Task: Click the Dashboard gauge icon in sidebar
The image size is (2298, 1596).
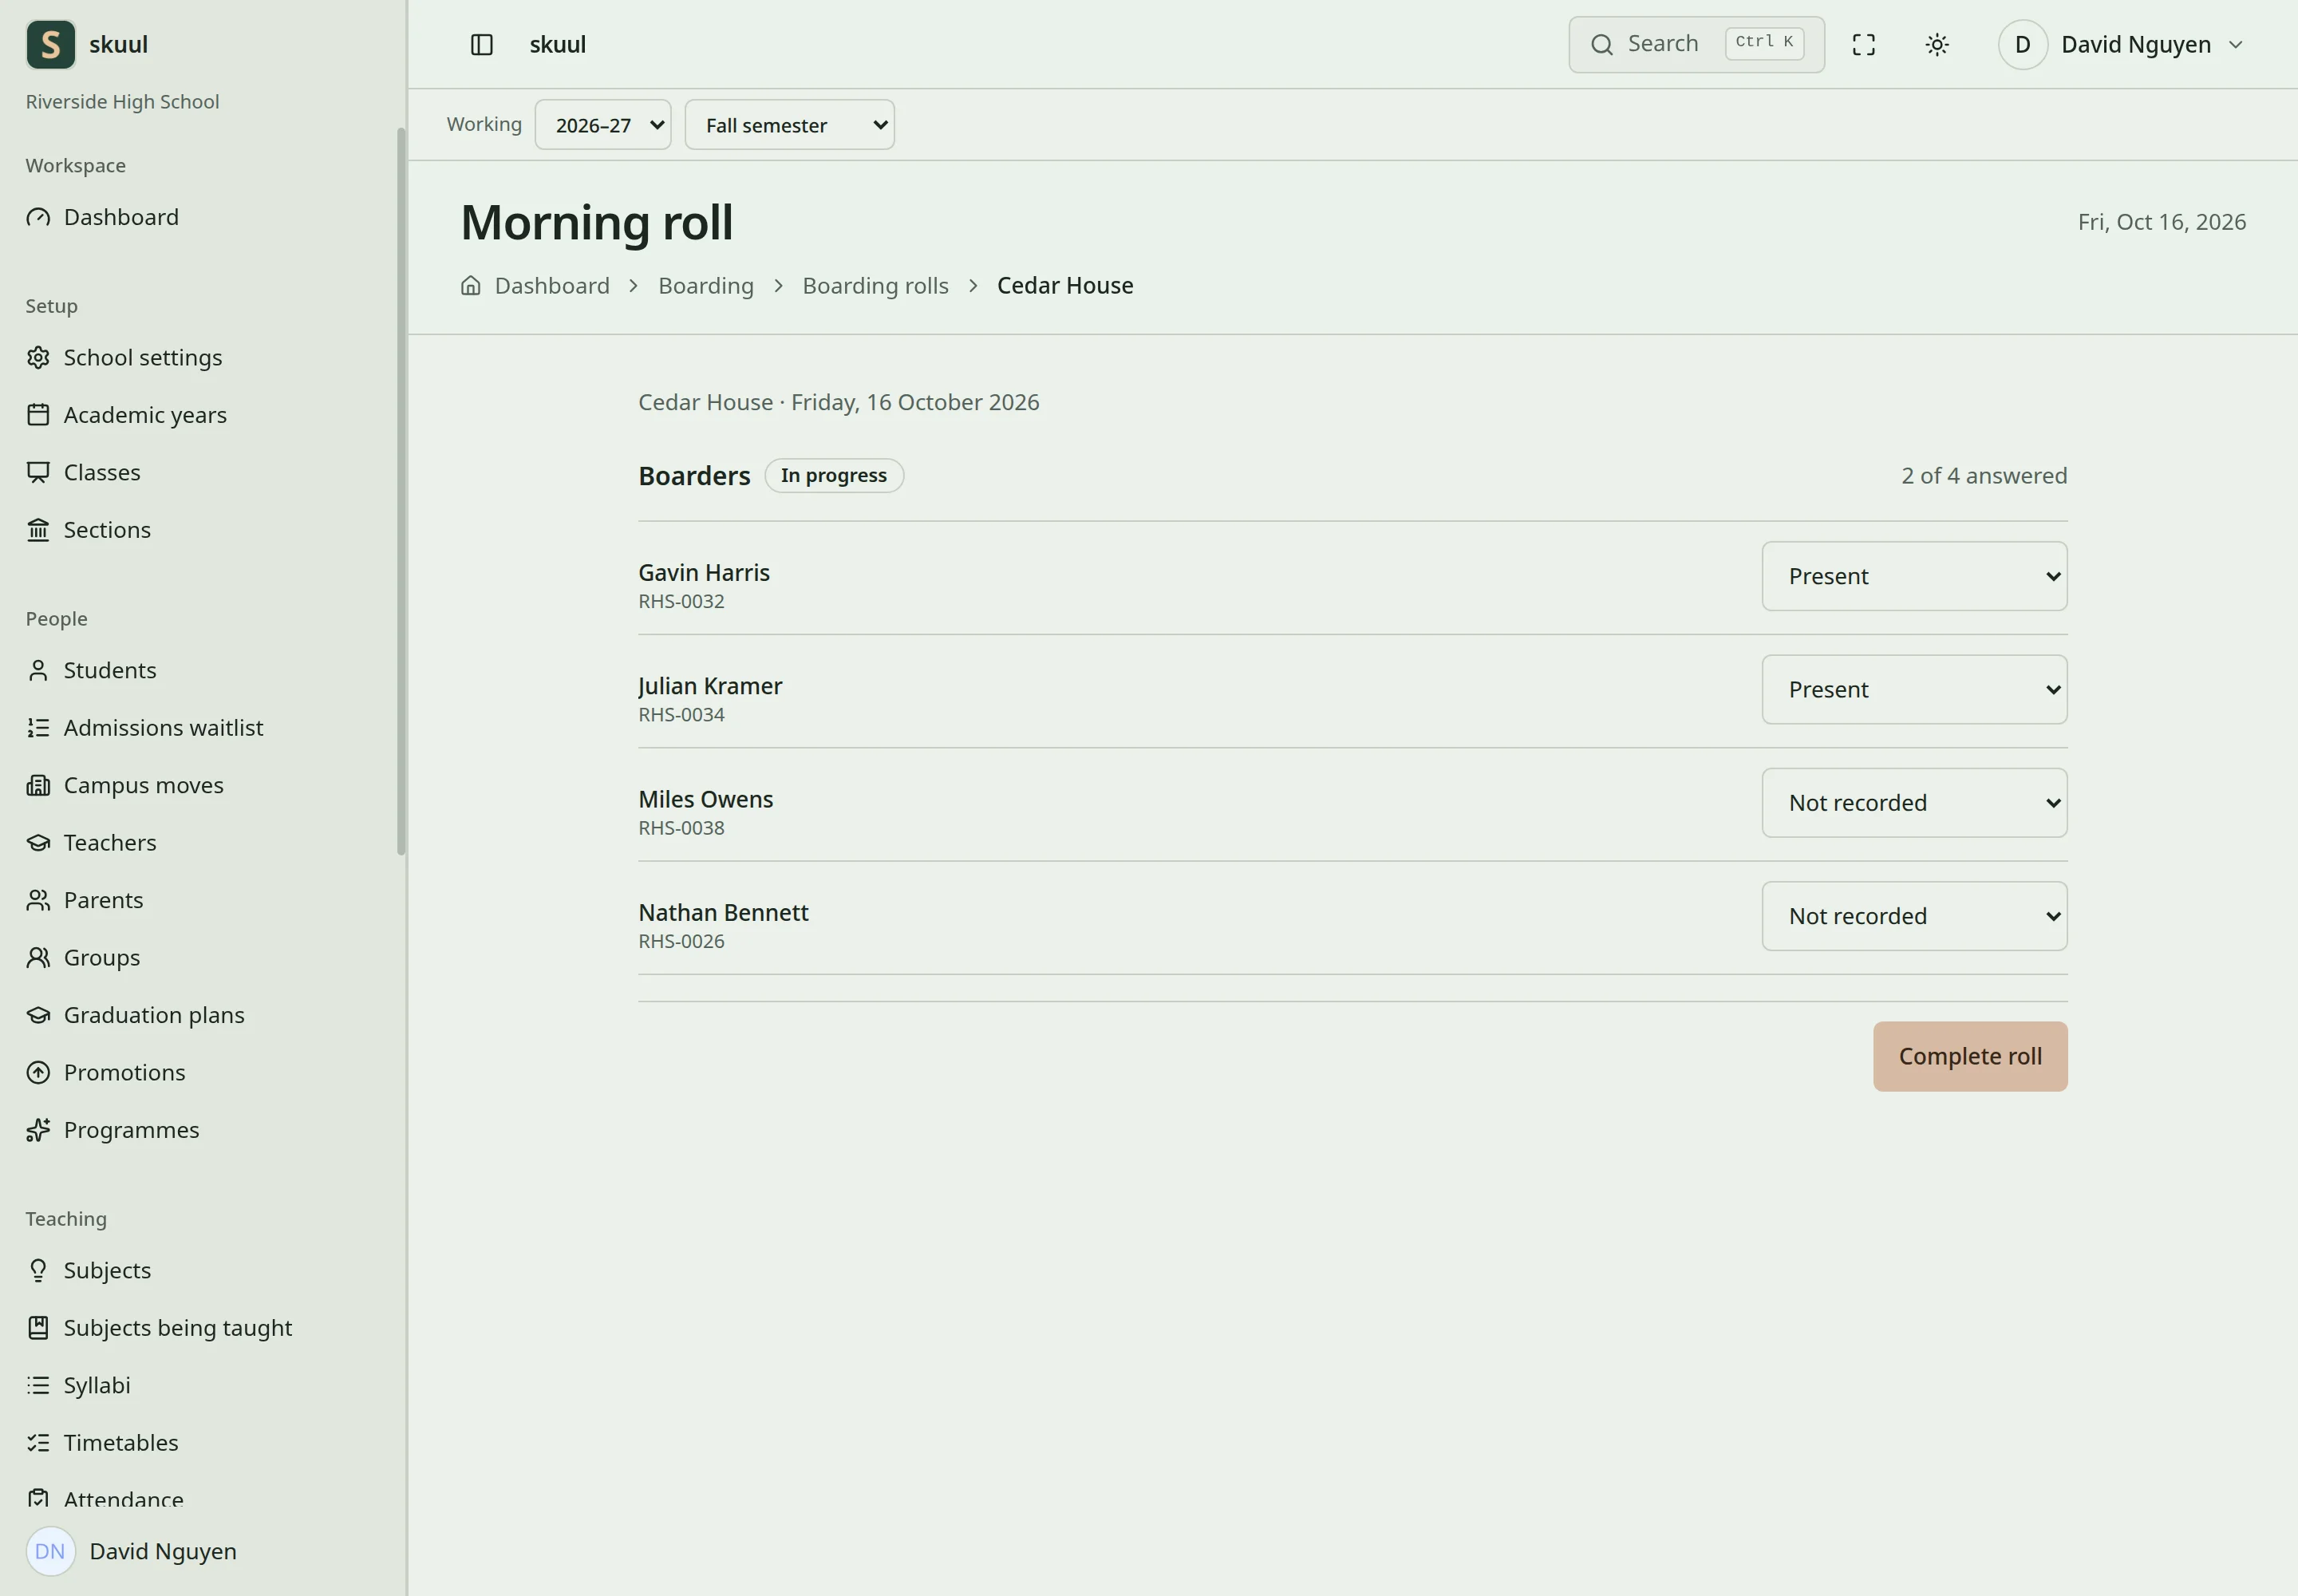Action: coord(38,217)
